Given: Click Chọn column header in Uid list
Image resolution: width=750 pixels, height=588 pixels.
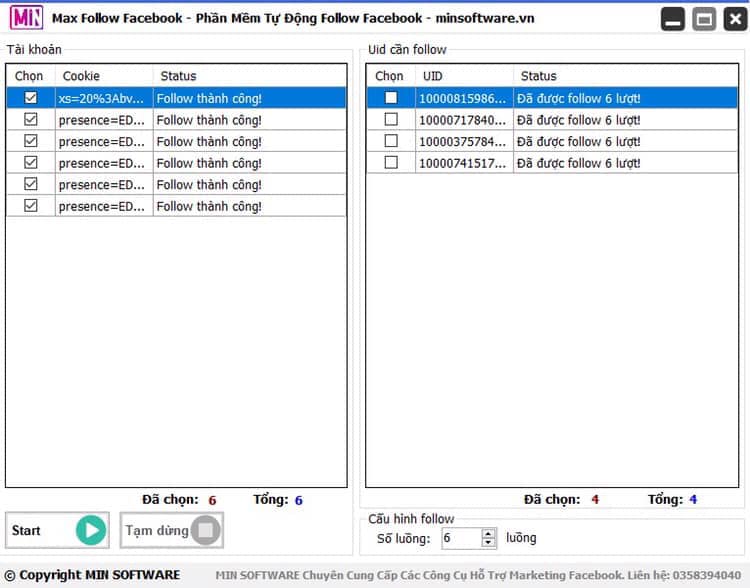Looking at the screenshot, I should pyautogui.click(x=389, y=76).
